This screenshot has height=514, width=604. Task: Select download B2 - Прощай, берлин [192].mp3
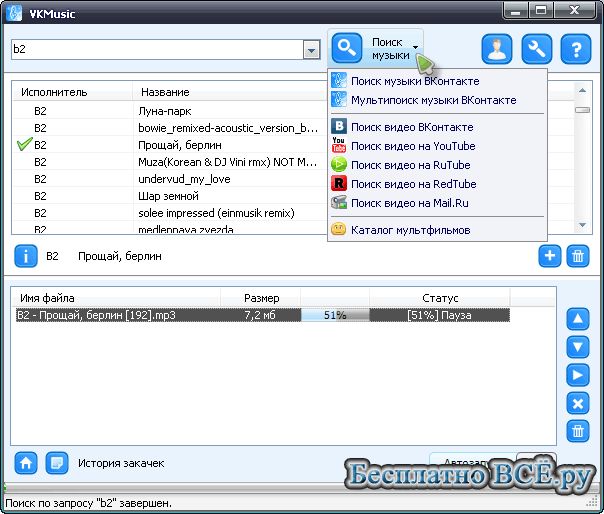click(263, 315)
